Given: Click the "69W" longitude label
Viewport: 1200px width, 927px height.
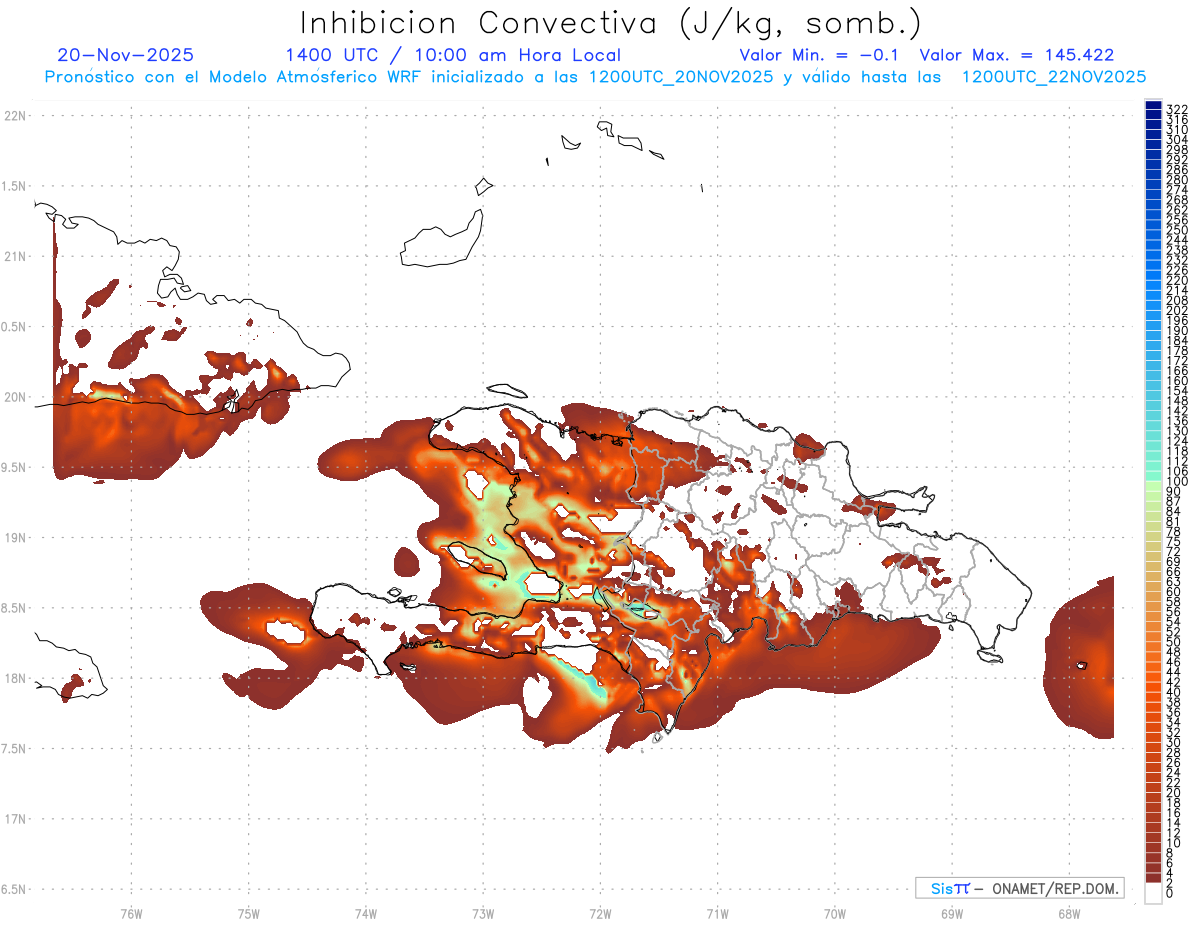Looking at the screenshot, I should click(x=952, y=913).
